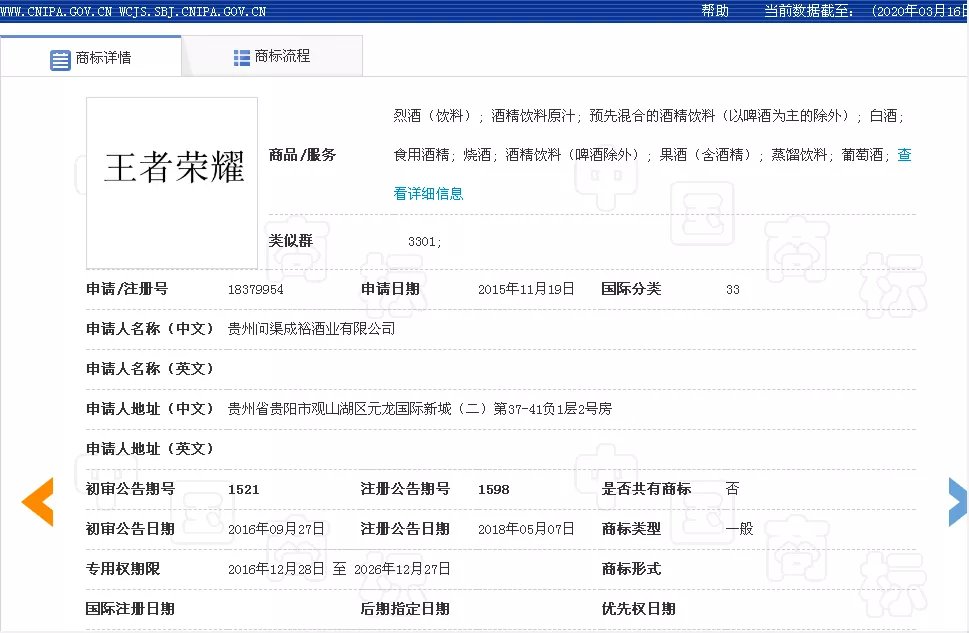This screenshot has height=633, width=969.
Task: Click the applicant address in 贵阳市观山湖区
Action: [419, 409]
